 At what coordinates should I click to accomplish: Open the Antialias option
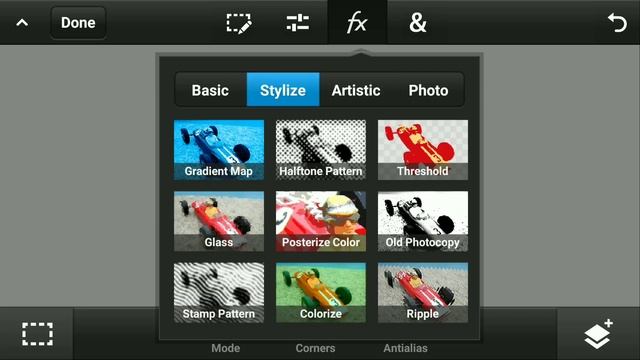(405, 348)
